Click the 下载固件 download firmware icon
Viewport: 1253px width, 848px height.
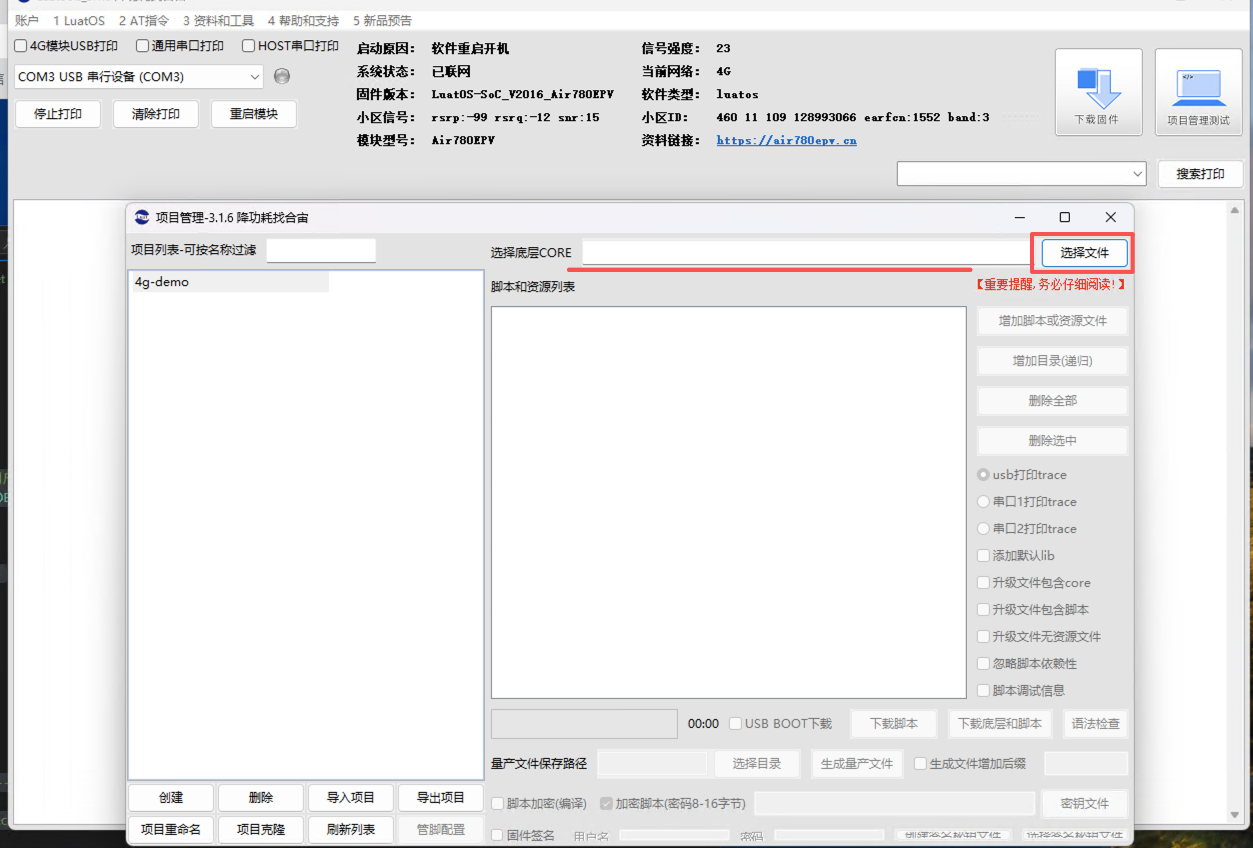point(1098,92)
